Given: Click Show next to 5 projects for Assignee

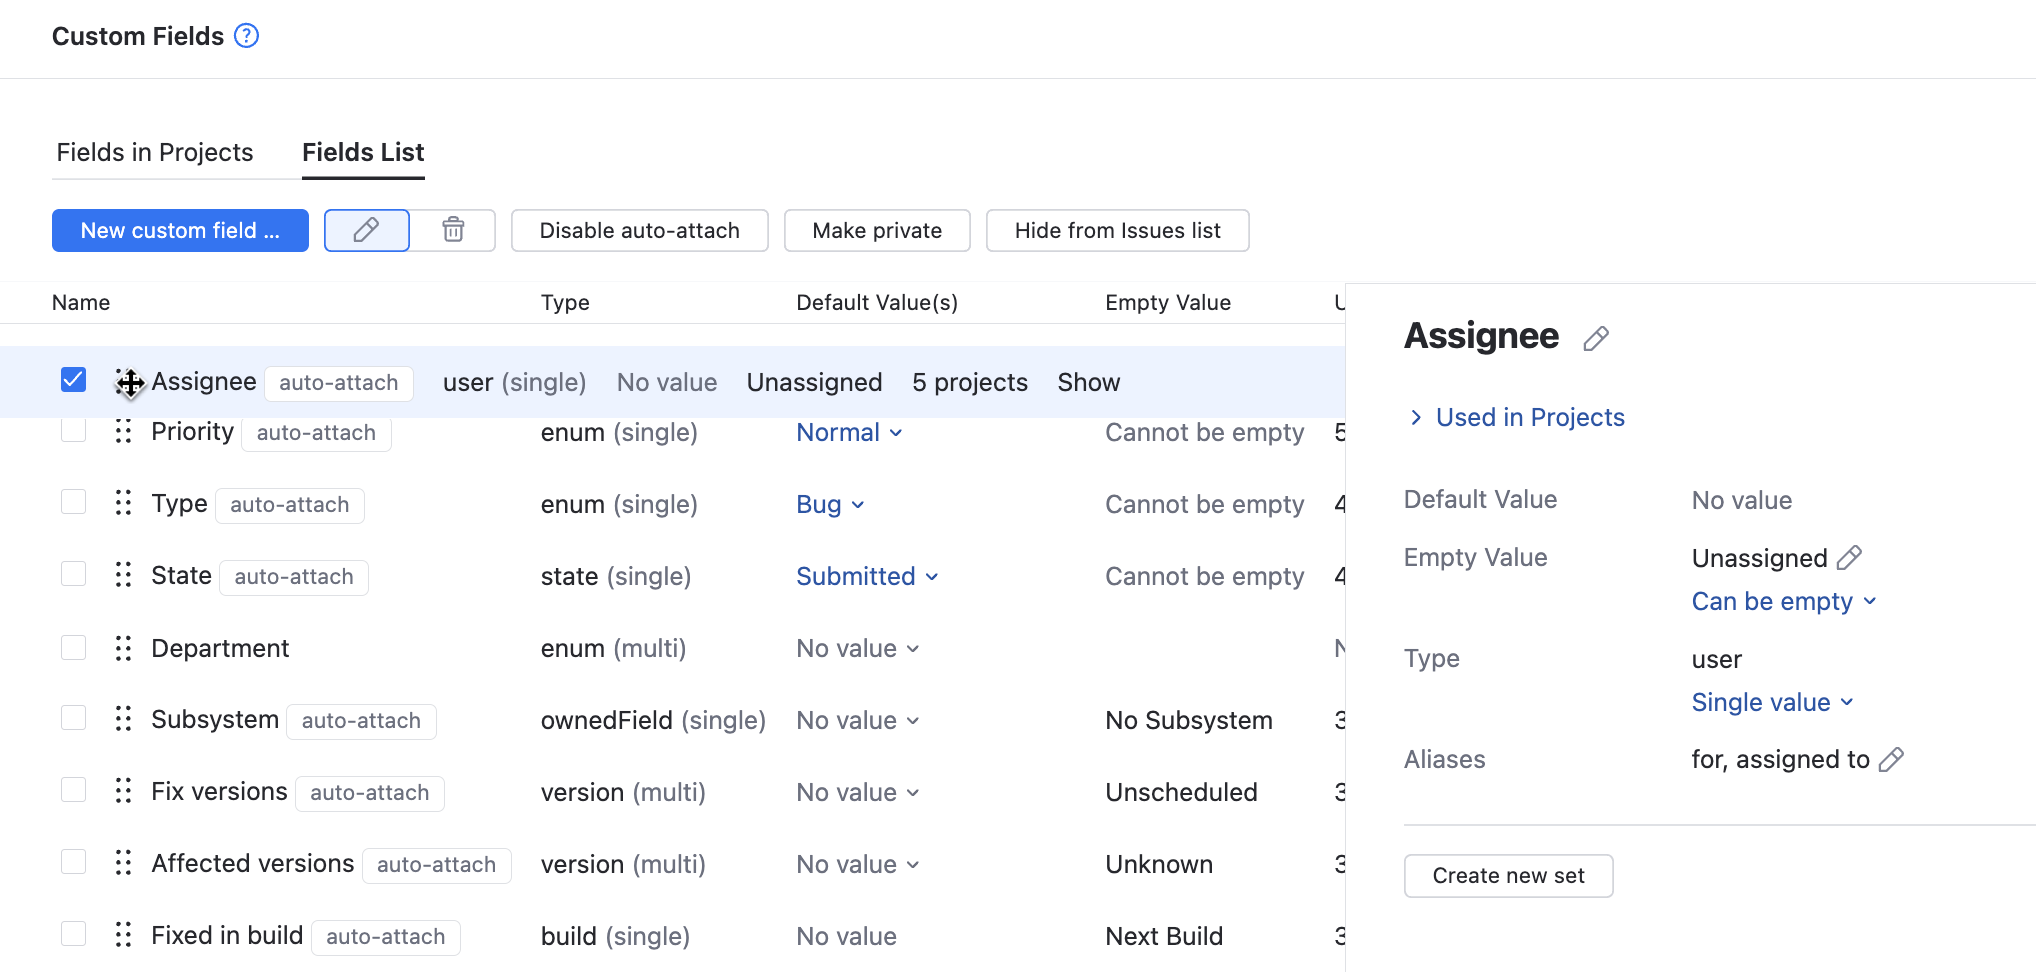Looking at the screenshot, I should (1088, 382).
